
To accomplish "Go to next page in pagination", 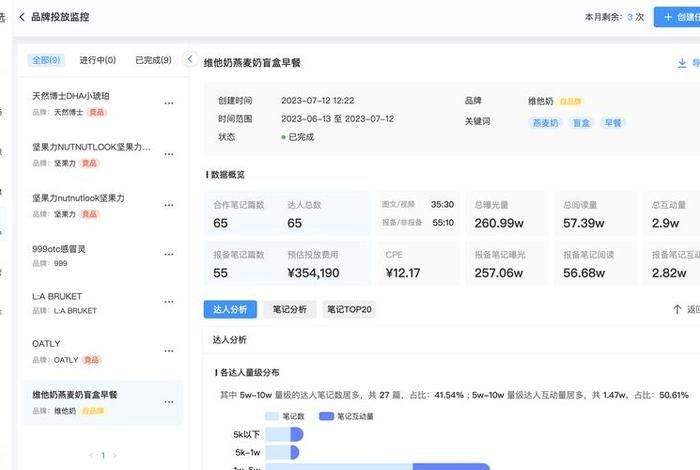I will pyautogui.click(x=115, y=455).
